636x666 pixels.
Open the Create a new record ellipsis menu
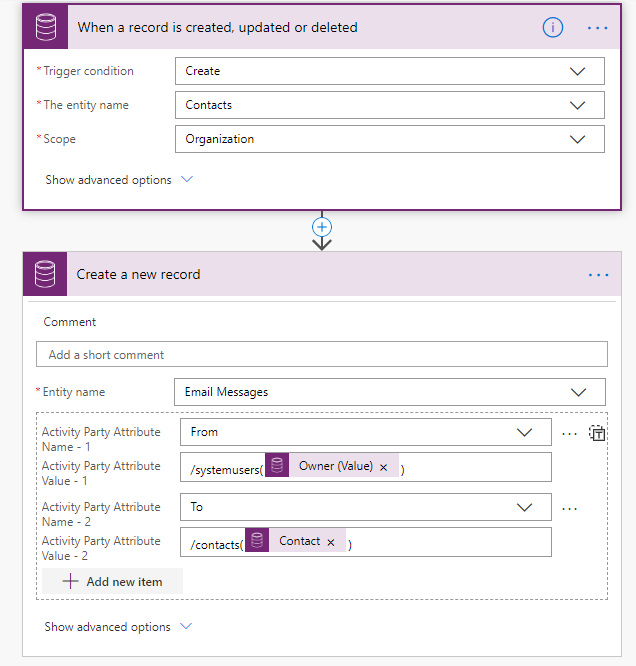[598, 275]
